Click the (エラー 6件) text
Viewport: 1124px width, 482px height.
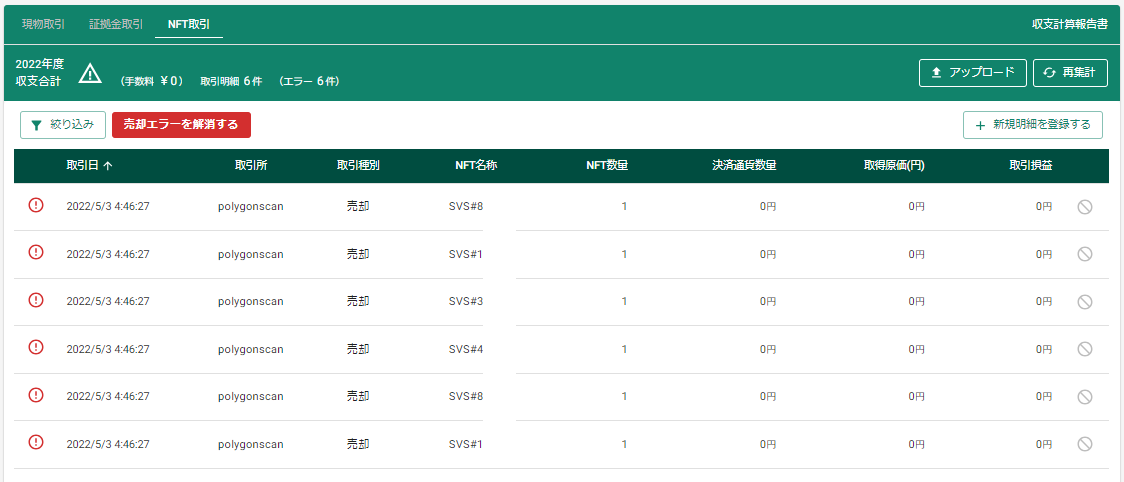click(309, 82)
